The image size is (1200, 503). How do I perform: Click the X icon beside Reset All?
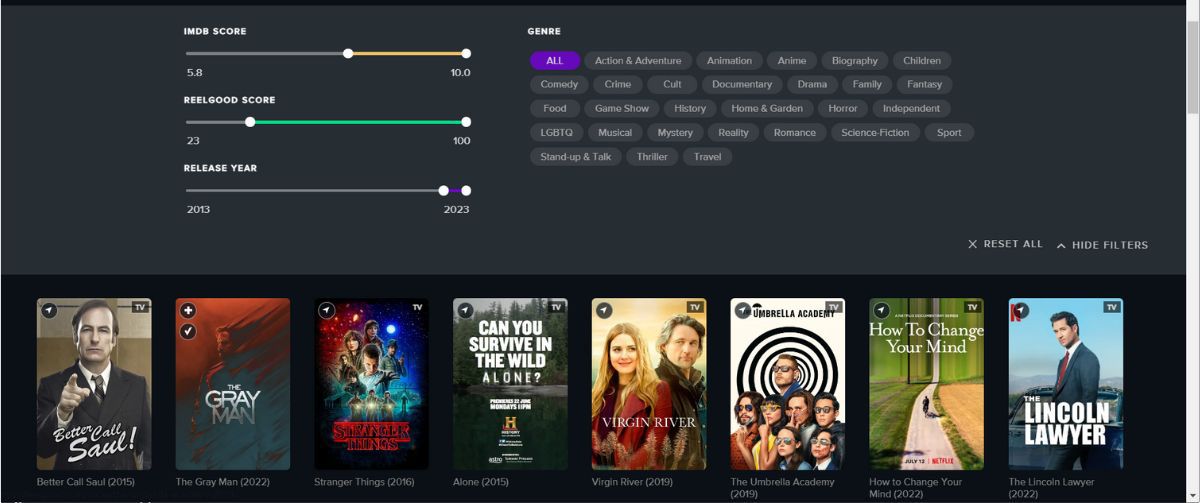972,244
